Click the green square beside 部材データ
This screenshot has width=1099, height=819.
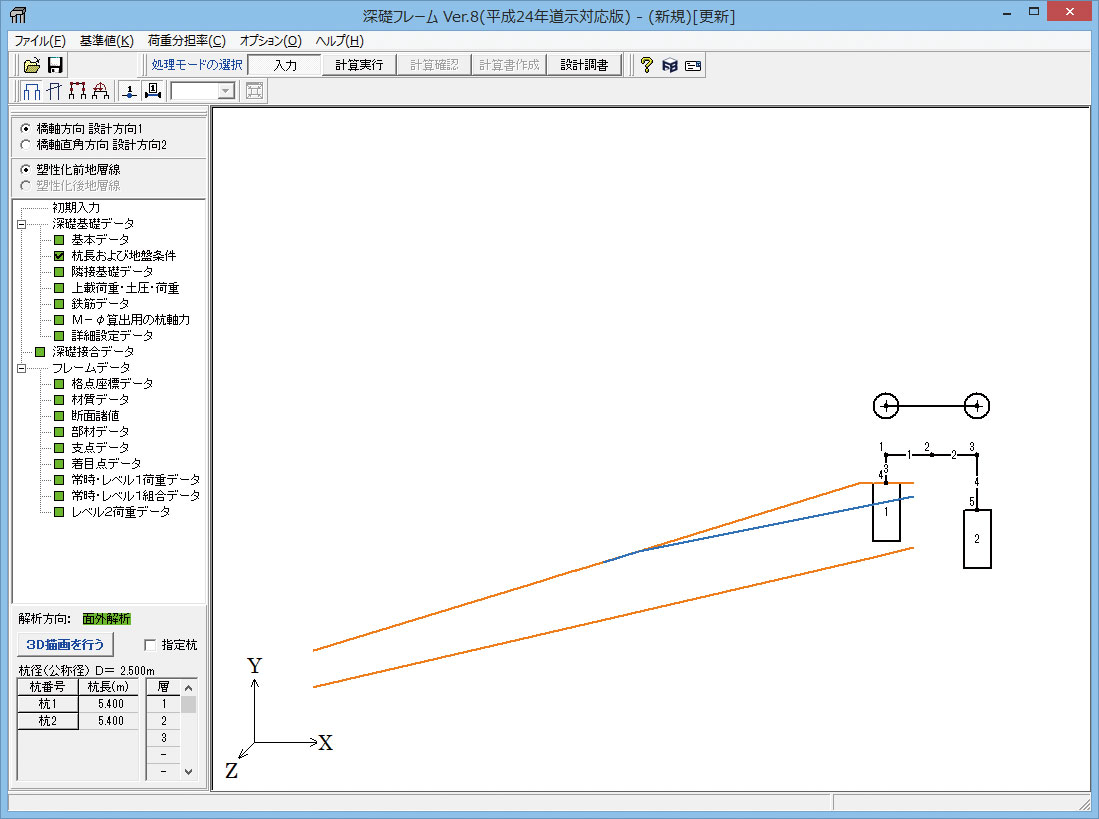[x=59, y=432]
